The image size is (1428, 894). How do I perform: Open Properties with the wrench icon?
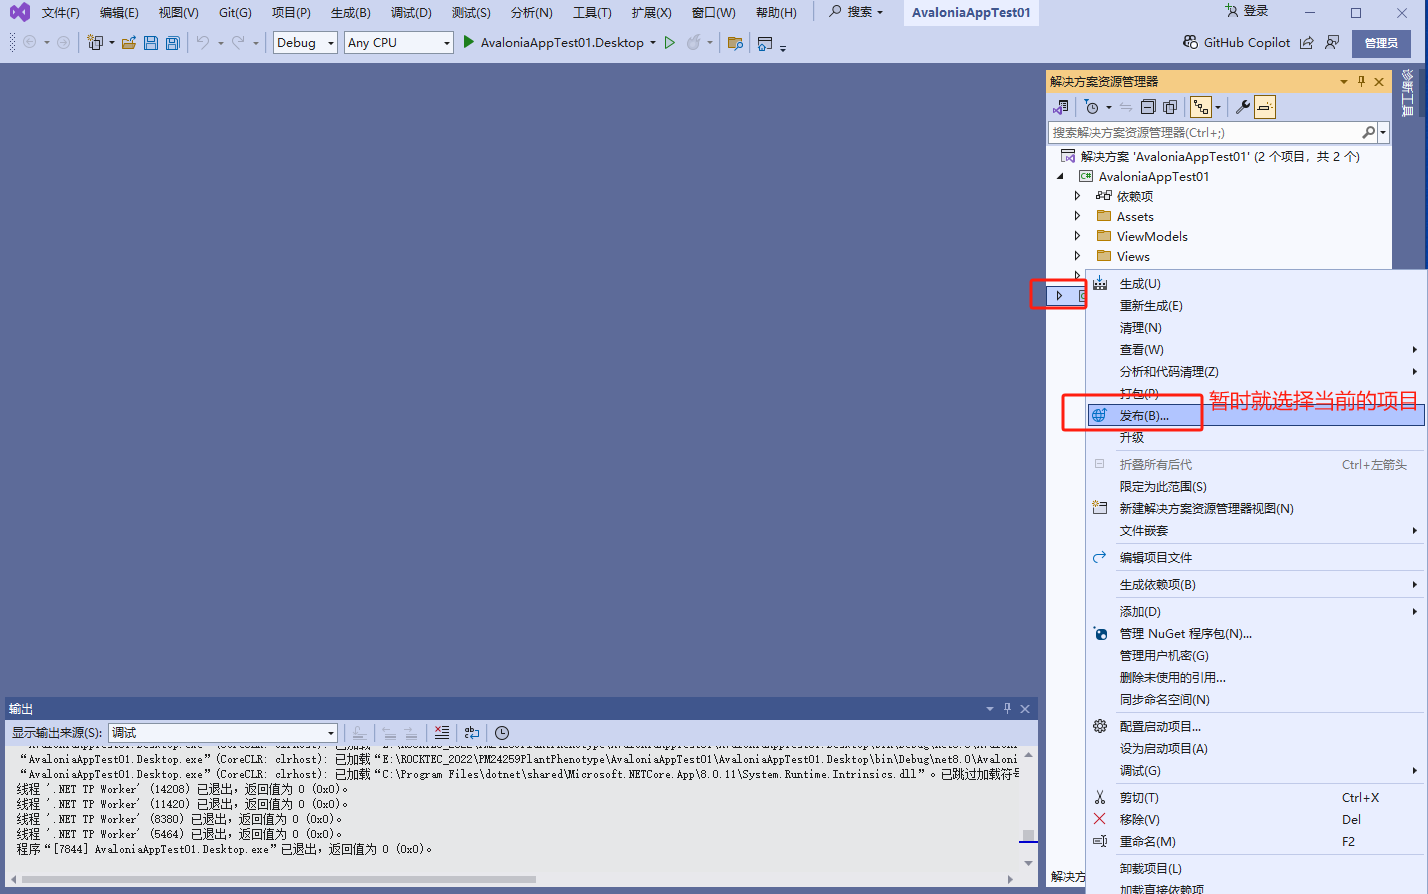pos(1243,107)
